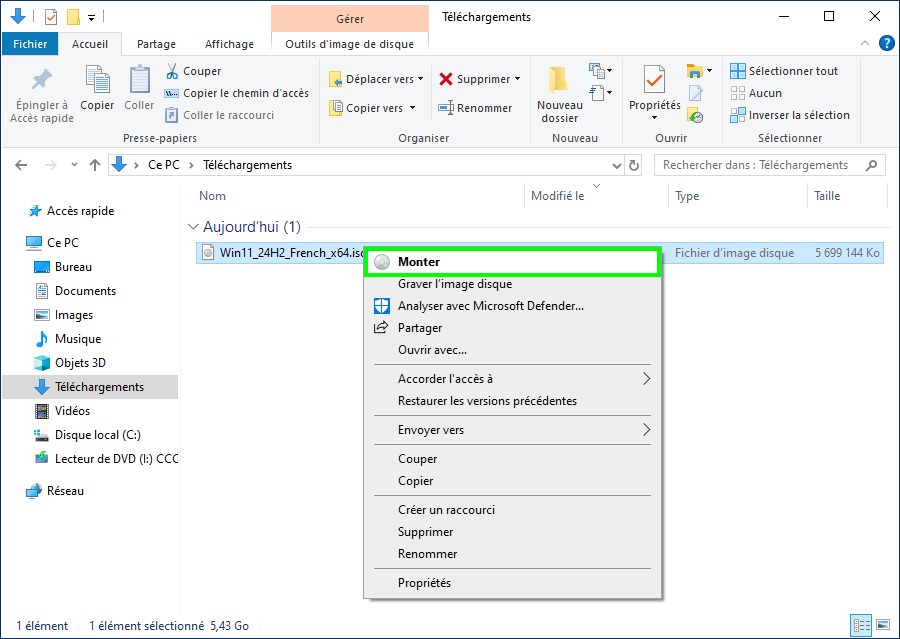Click Coller le raccourci in the ribbon
900x639 pixels.
(219, 115)
